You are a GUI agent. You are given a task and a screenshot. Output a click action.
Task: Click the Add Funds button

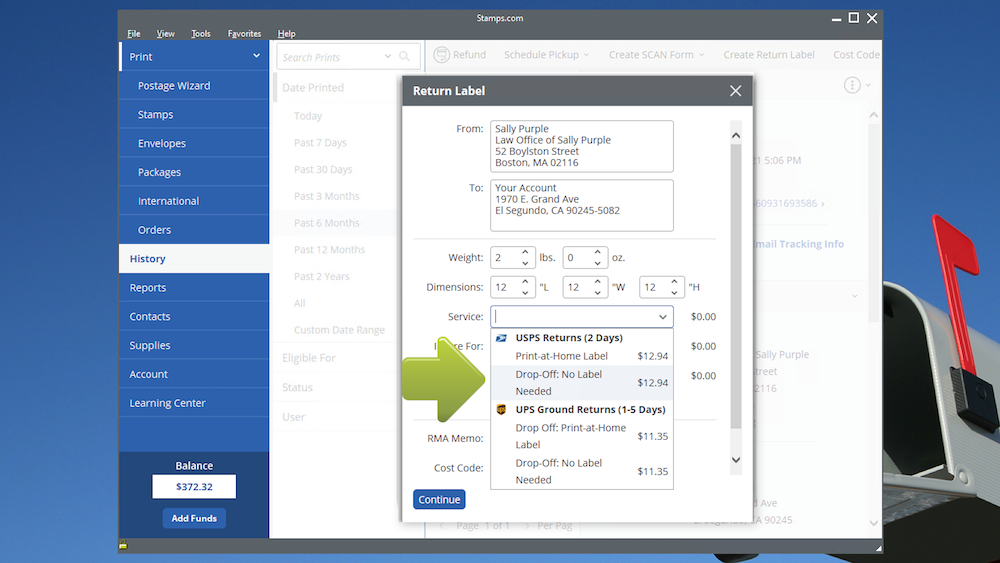[194, 518]
